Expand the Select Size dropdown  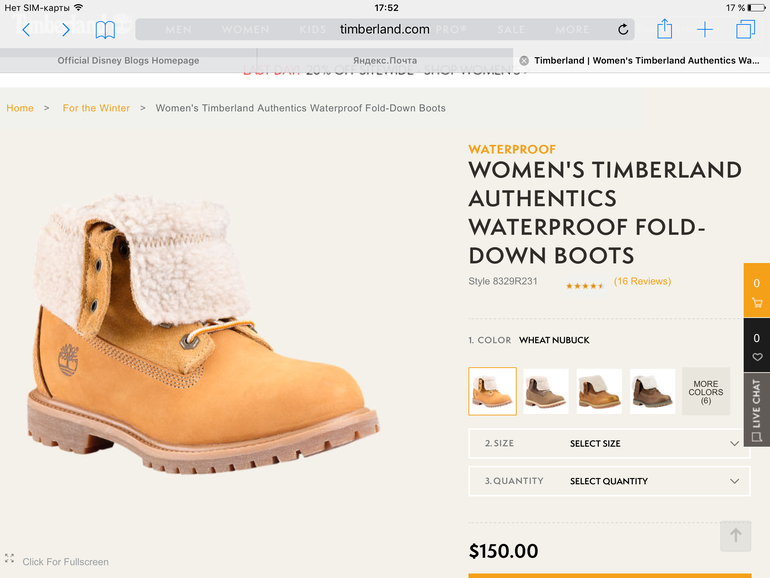[609, 443]
